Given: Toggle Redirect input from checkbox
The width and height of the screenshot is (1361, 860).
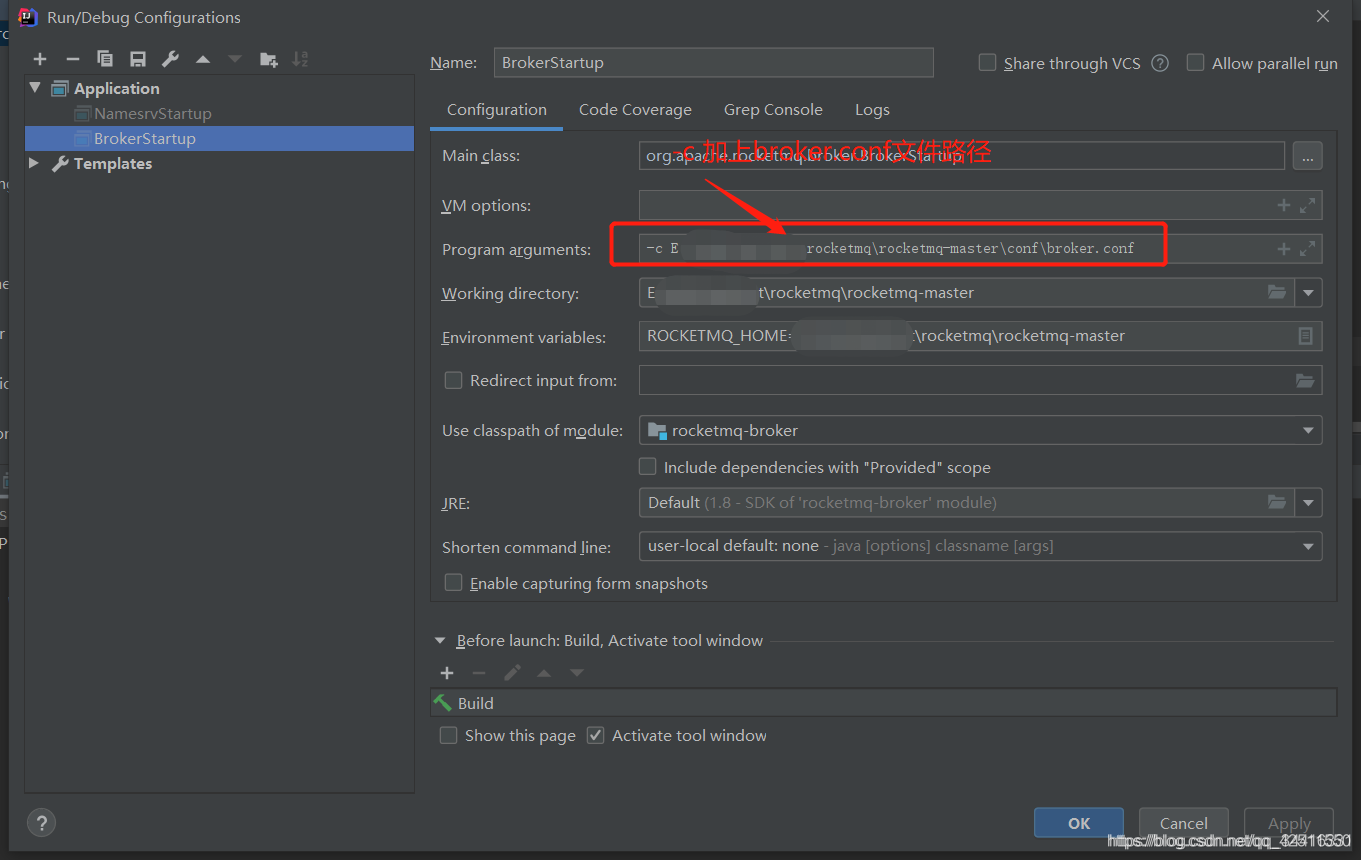Looking at the screenshot, I should point(453,380).
